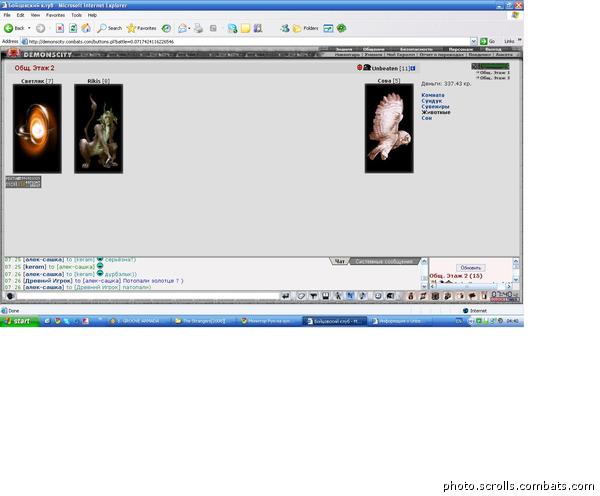Open the Rikis character portrait
Viewport: 600px width, 496px height.
coord(98,129)
